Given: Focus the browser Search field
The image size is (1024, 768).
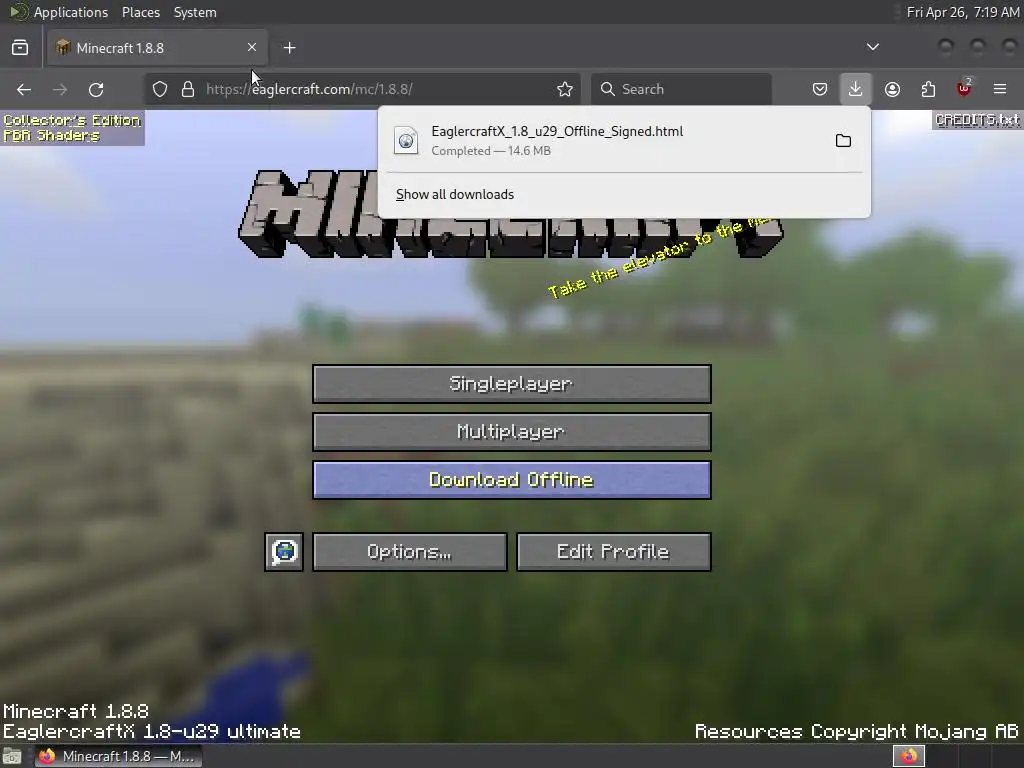Looking at the screenshot, I should pyautogui.click(x=681, y=89).
